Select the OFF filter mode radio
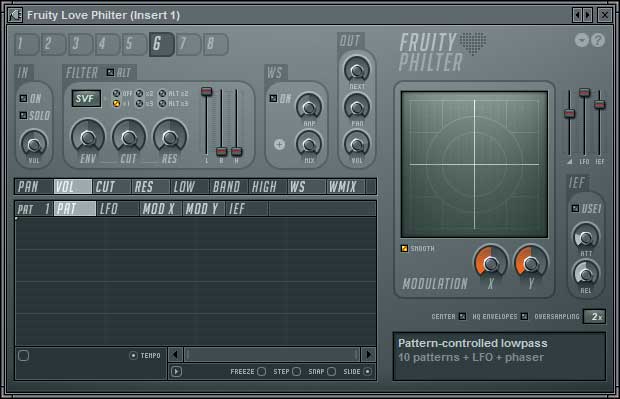This screenshot has height=399, width=620. [116, 94]
